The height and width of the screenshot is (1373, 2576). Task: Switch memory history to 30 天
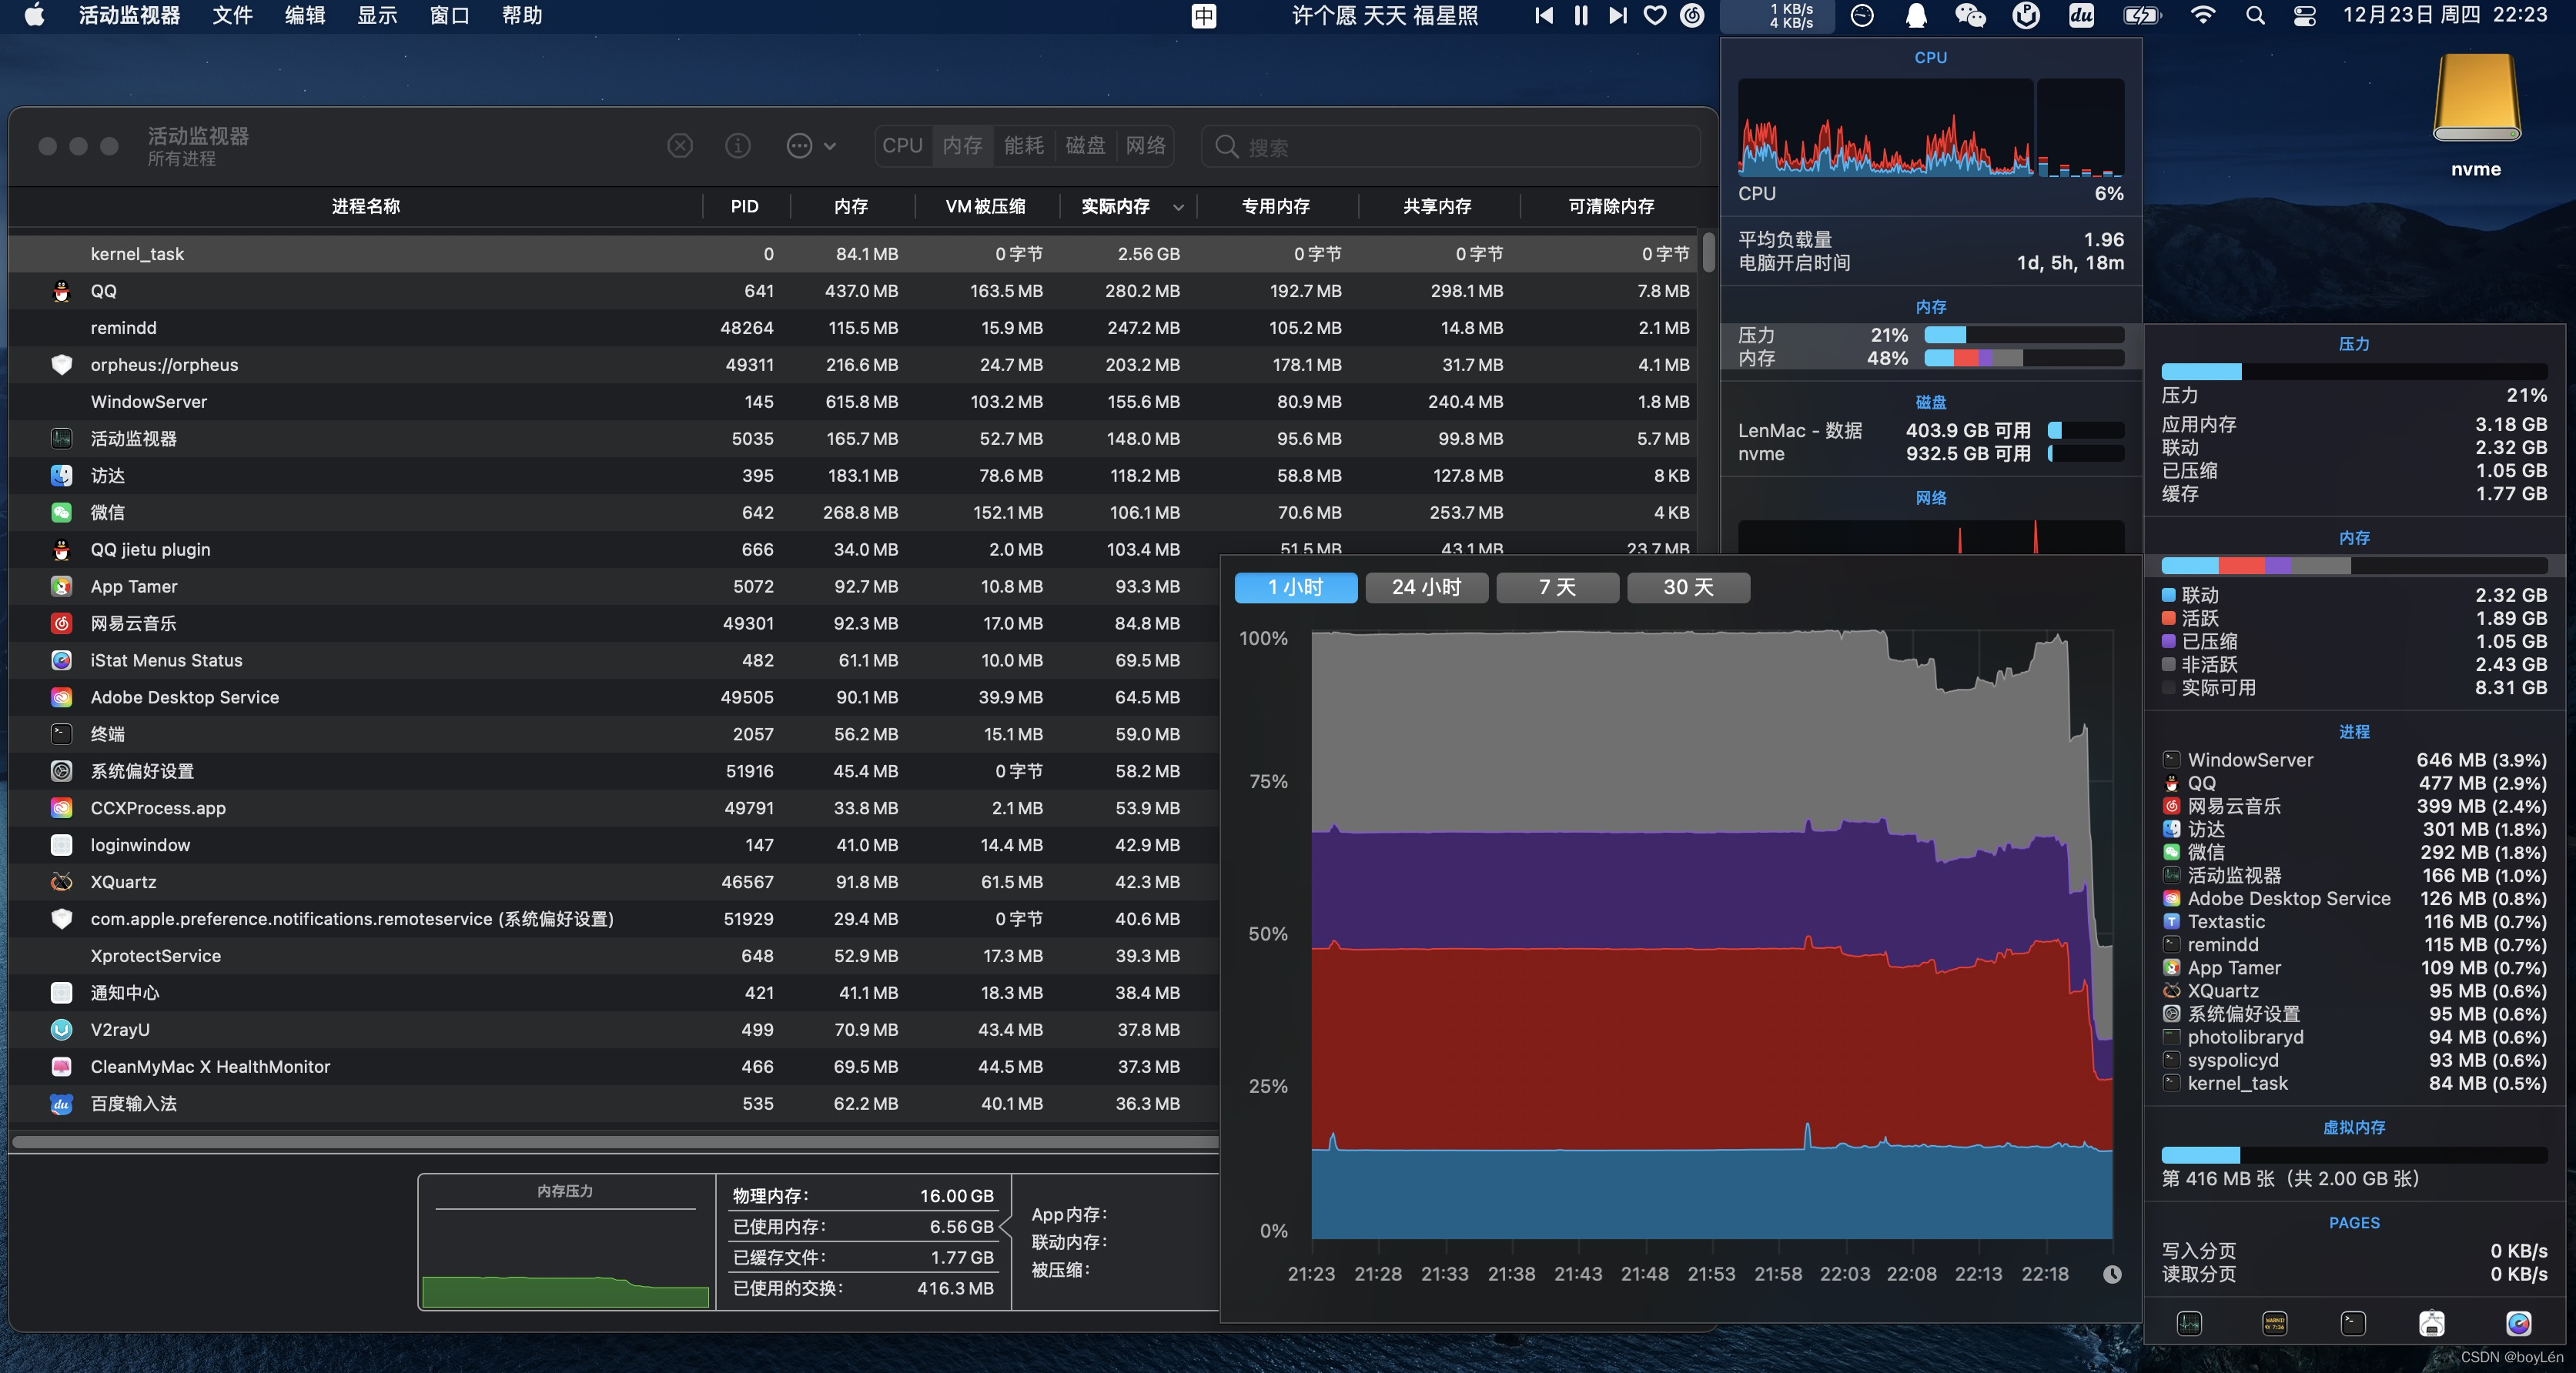(x=1688, y=587)
